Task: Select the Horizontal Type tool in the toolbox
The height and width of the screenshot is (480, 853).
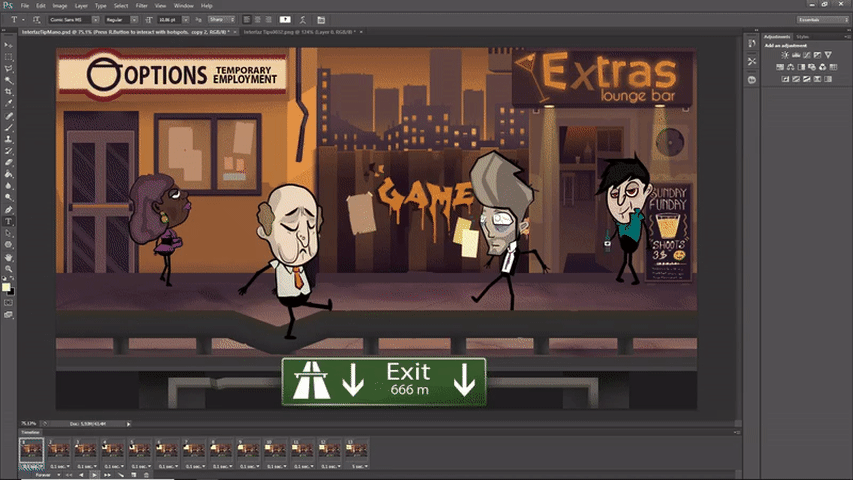Action: click(9, 221)
